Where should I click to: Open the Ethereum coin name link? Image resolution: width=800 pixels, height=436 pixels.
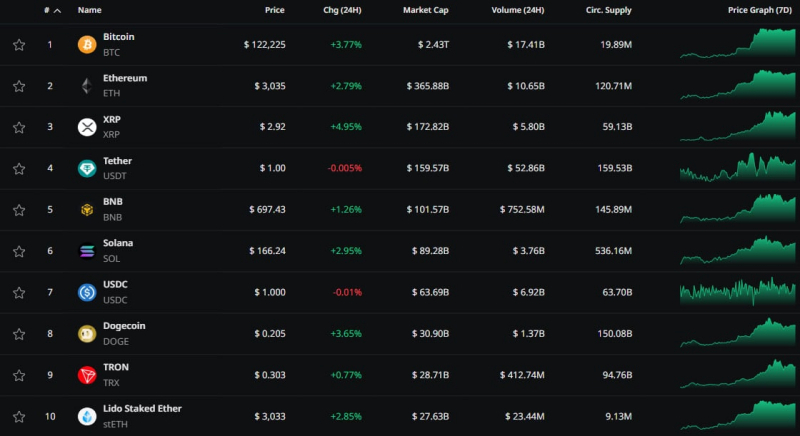[x=125, y=78]
